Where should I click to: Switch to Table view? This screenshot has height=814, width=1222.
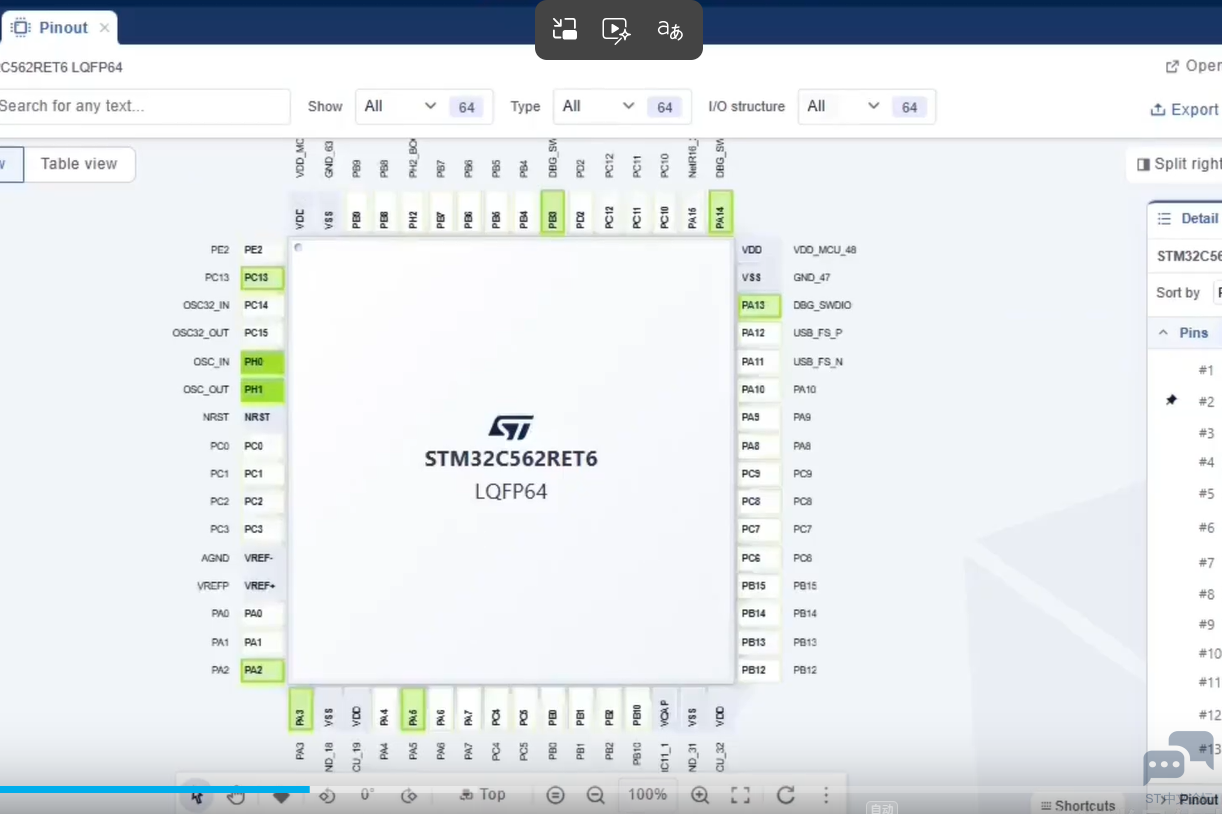(x=79, y=164)
